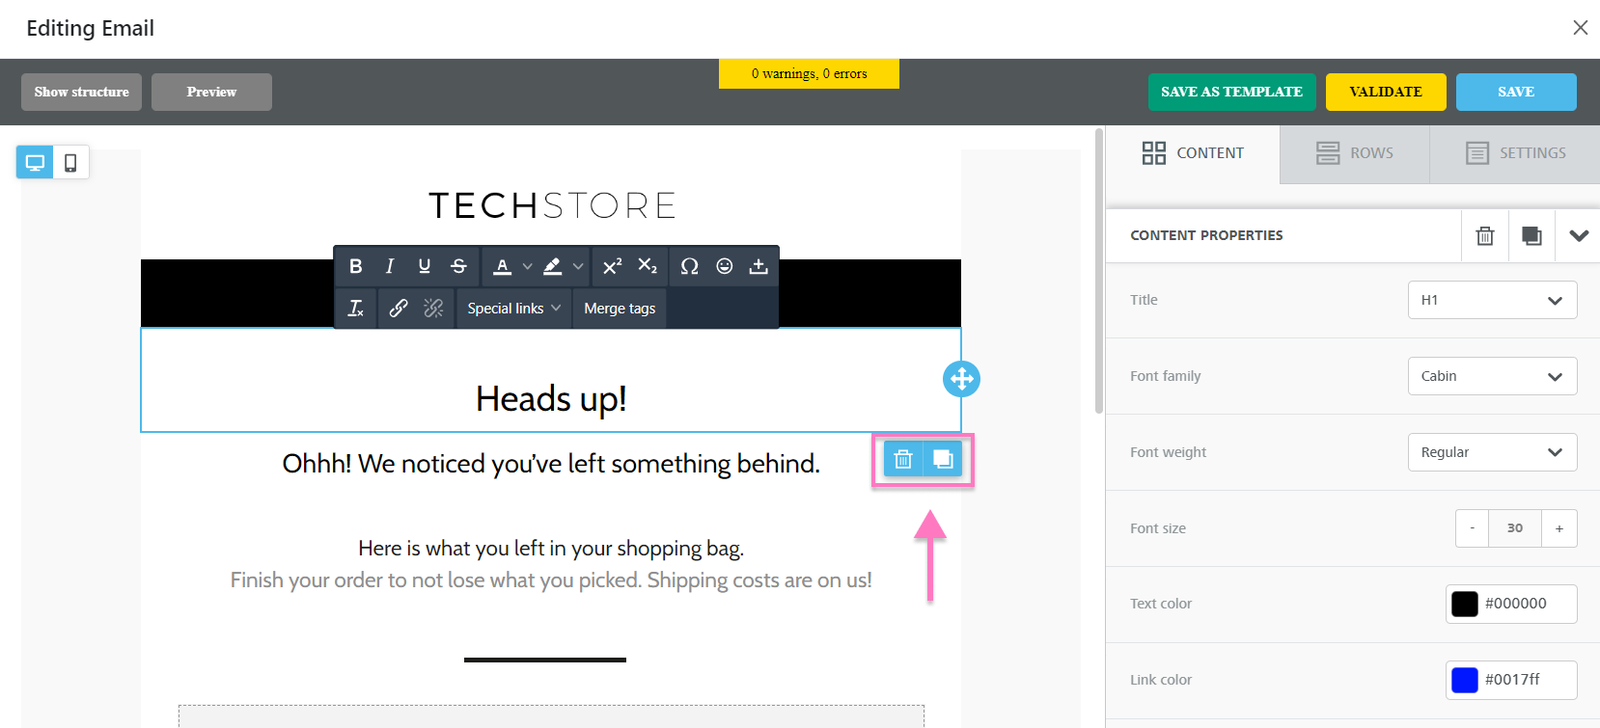1600x728 pixels.
Task: Apply strikethrough formatting
Action: point(458,266)
